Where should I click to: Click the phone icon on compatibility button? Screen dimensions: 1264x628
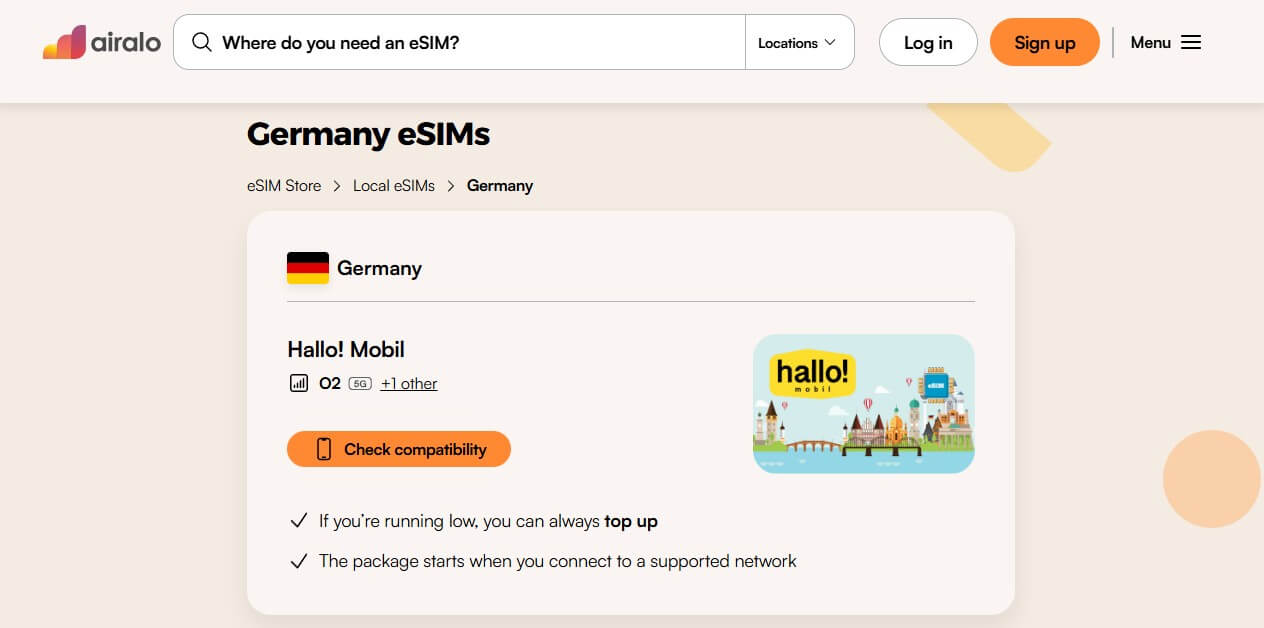pyautogui.click(x=323, y=449)
